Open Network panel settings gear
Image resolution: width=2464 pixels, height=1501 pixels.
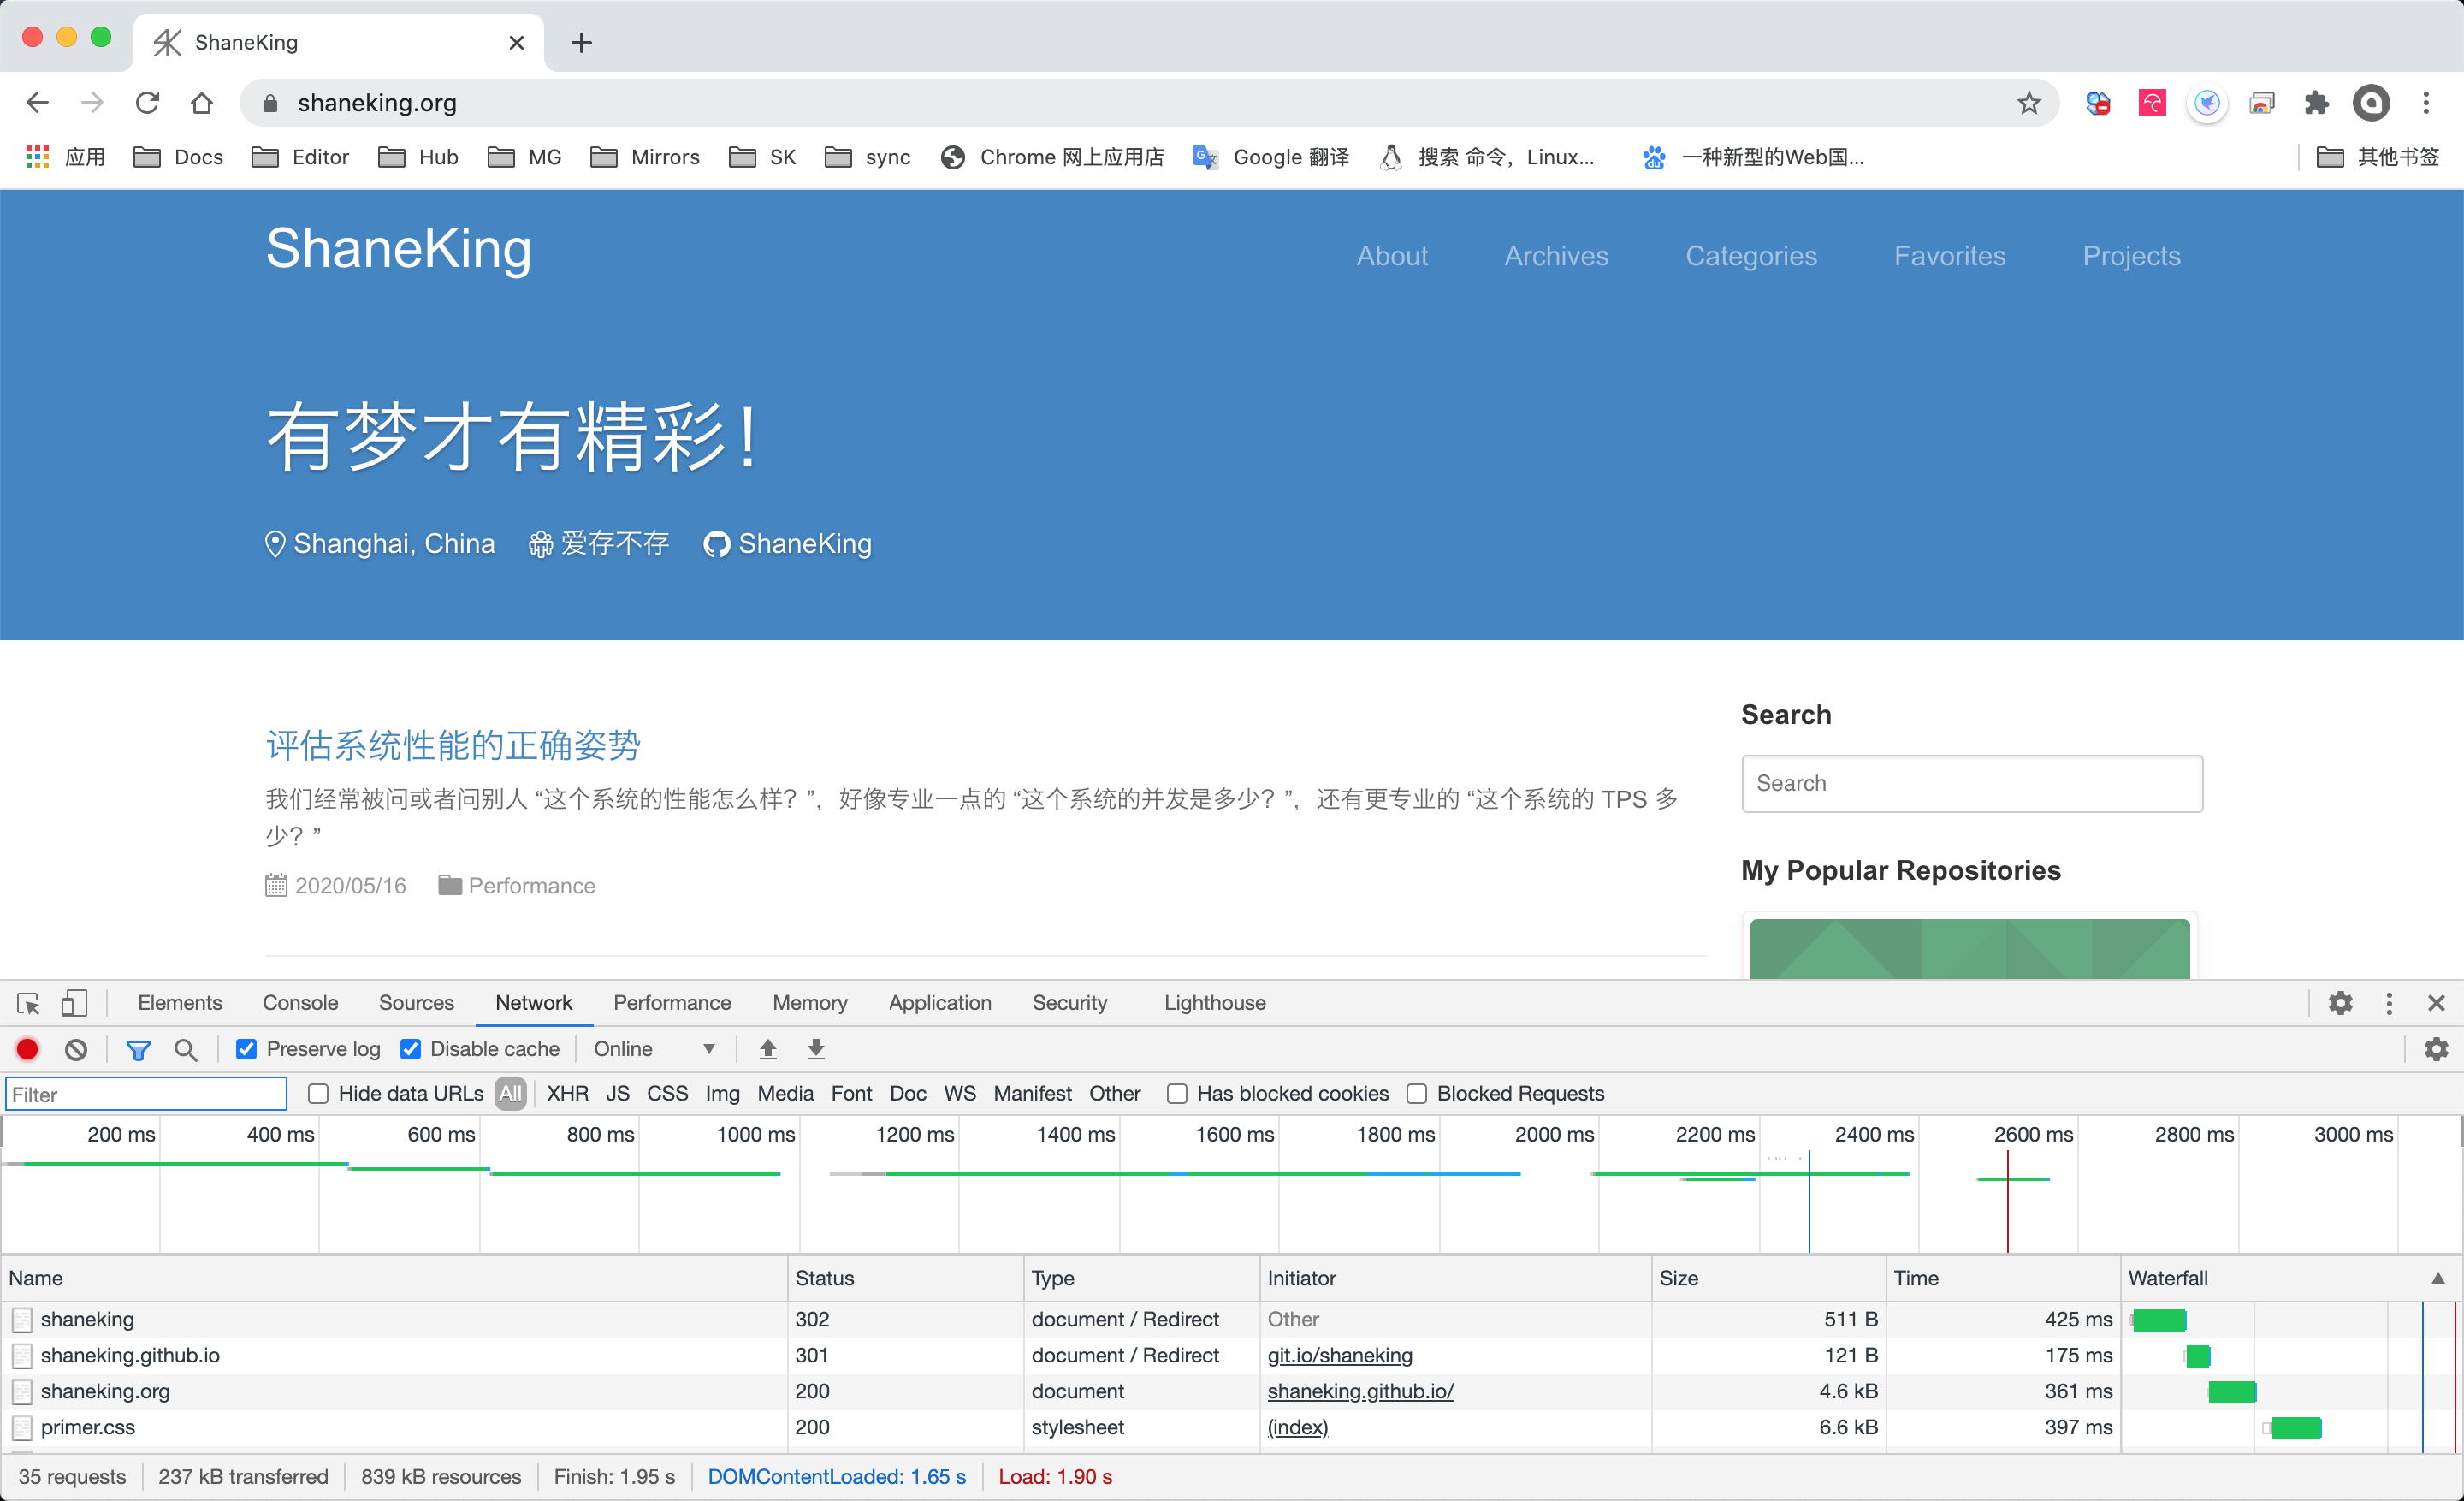click(2436, 1049)
